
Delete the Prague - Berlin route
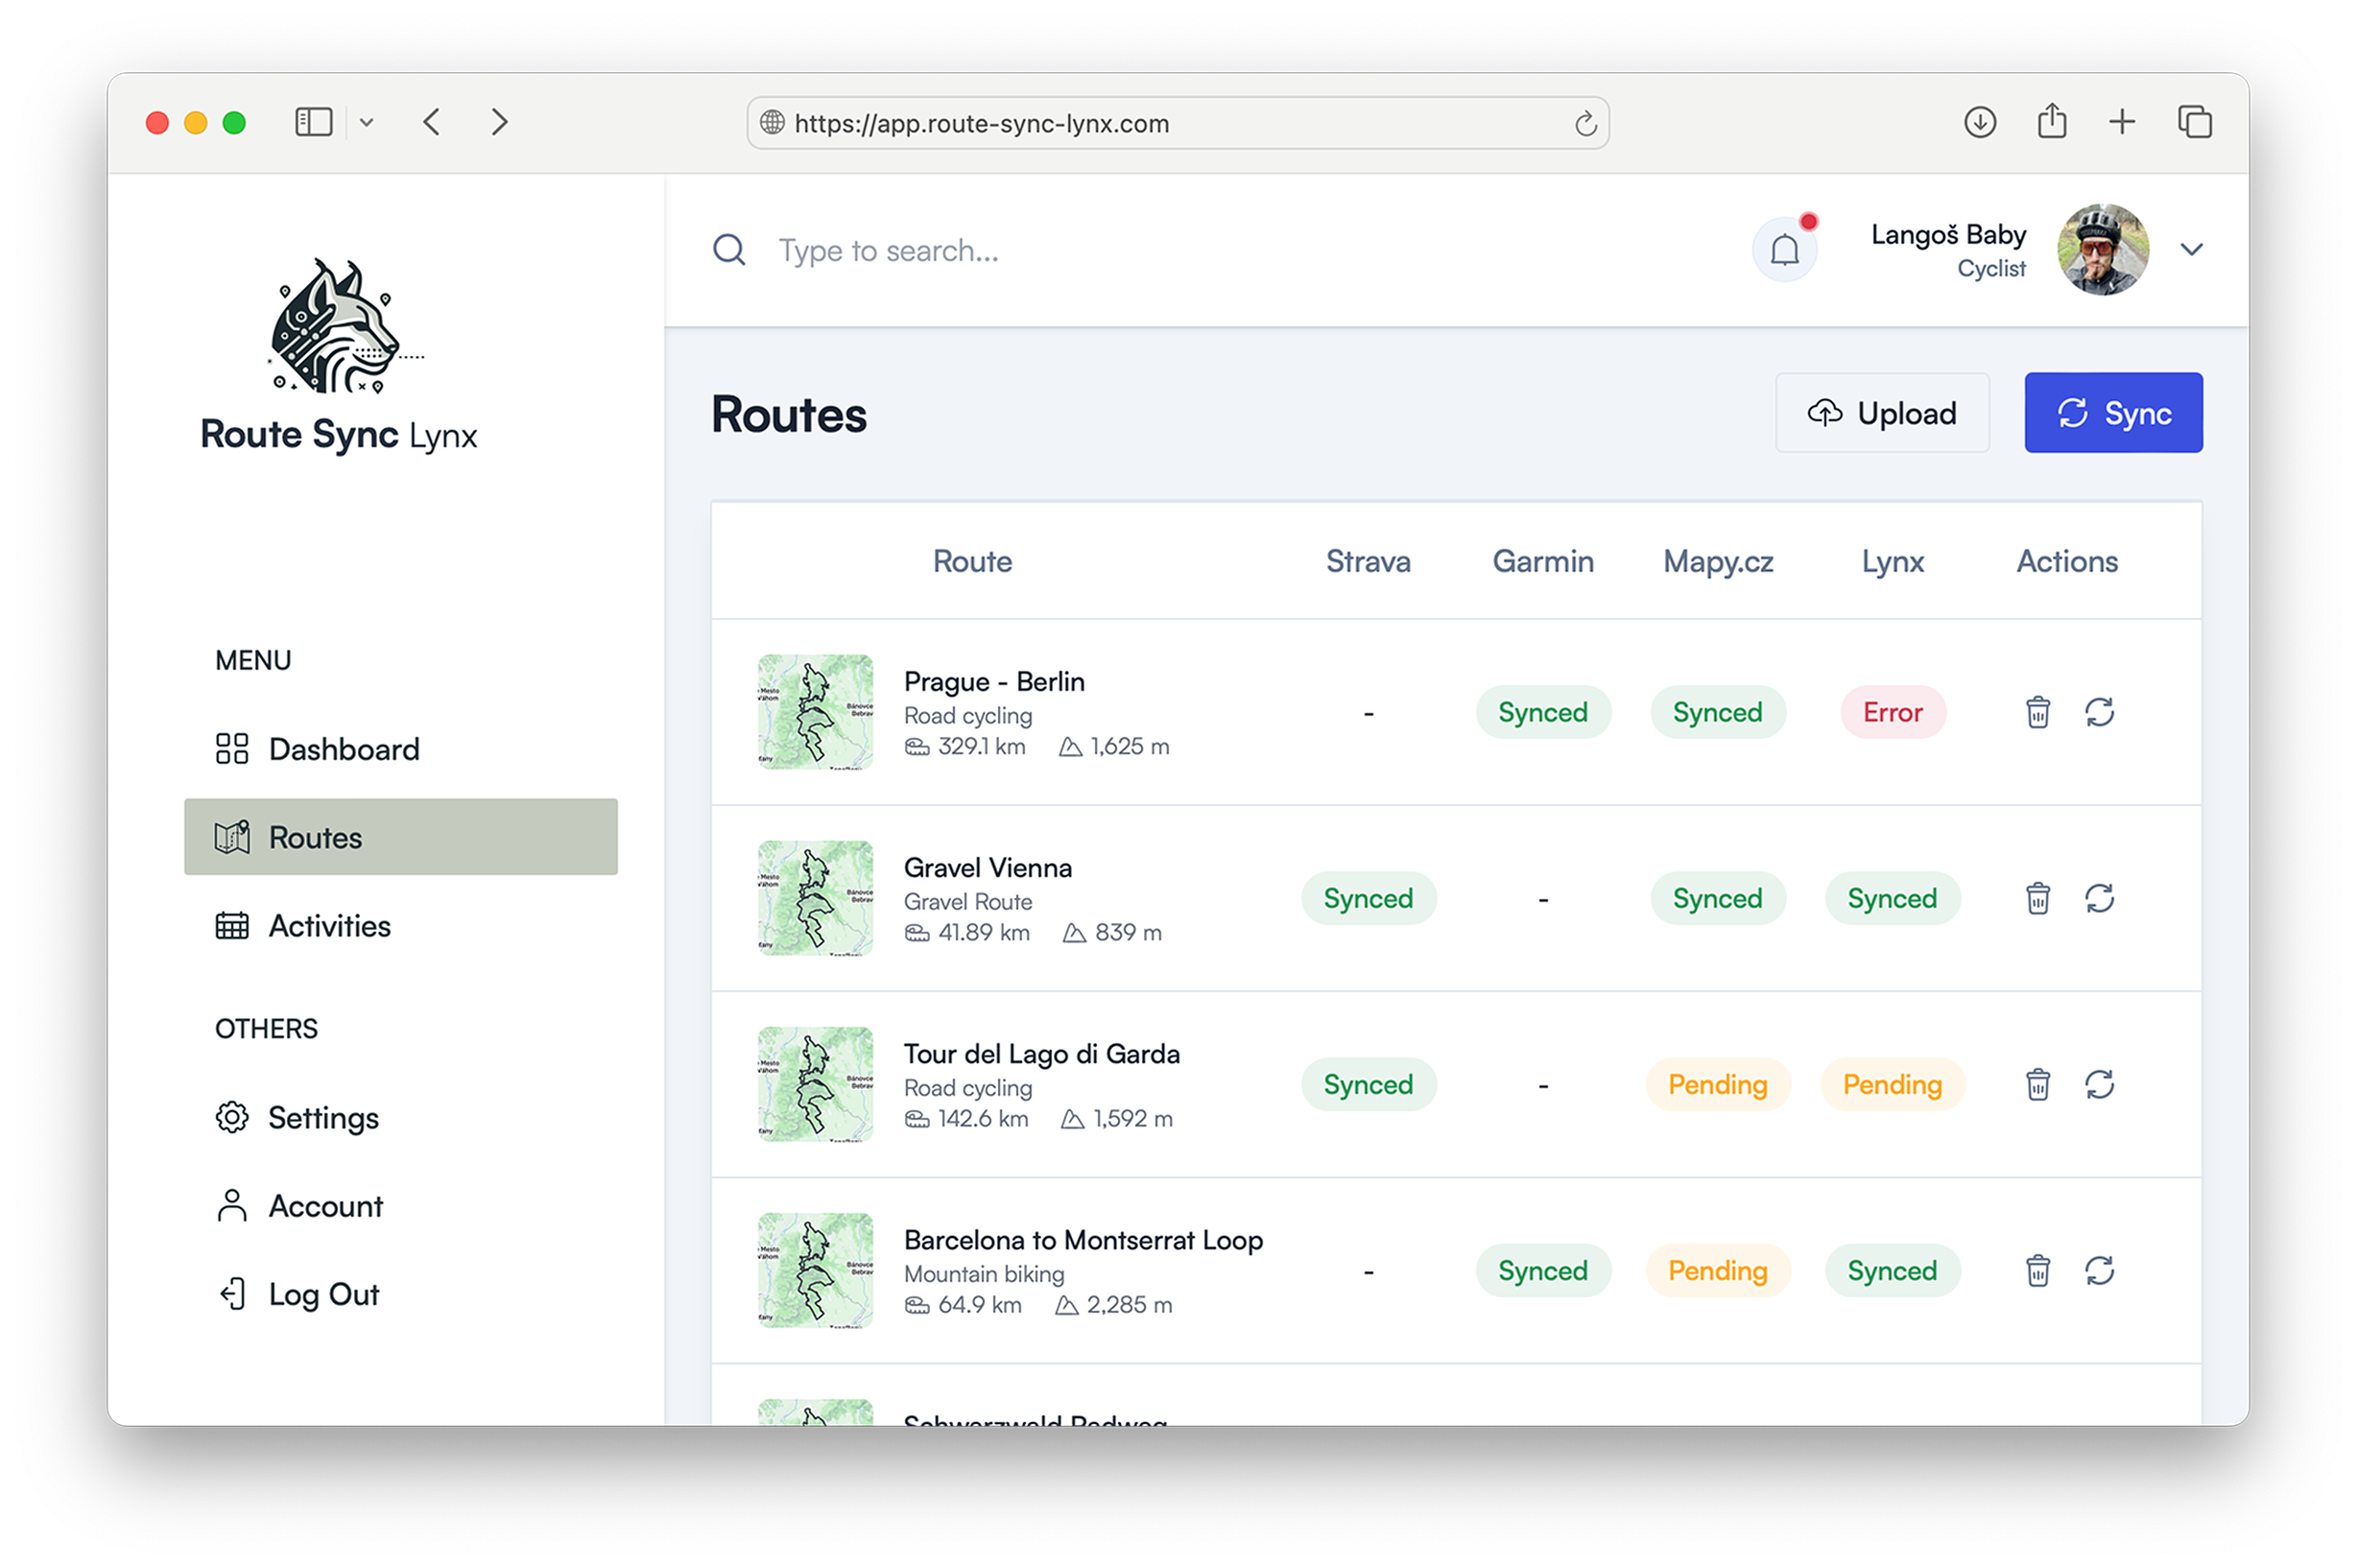click(x=2037, y=712)
